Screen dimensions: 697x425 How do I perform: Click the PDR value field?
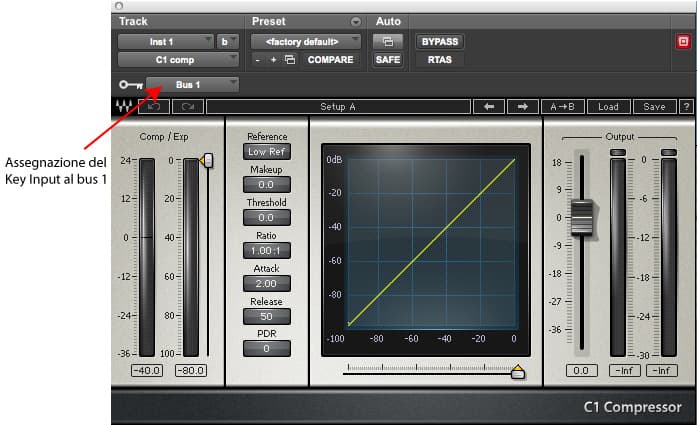click(267, 349)
